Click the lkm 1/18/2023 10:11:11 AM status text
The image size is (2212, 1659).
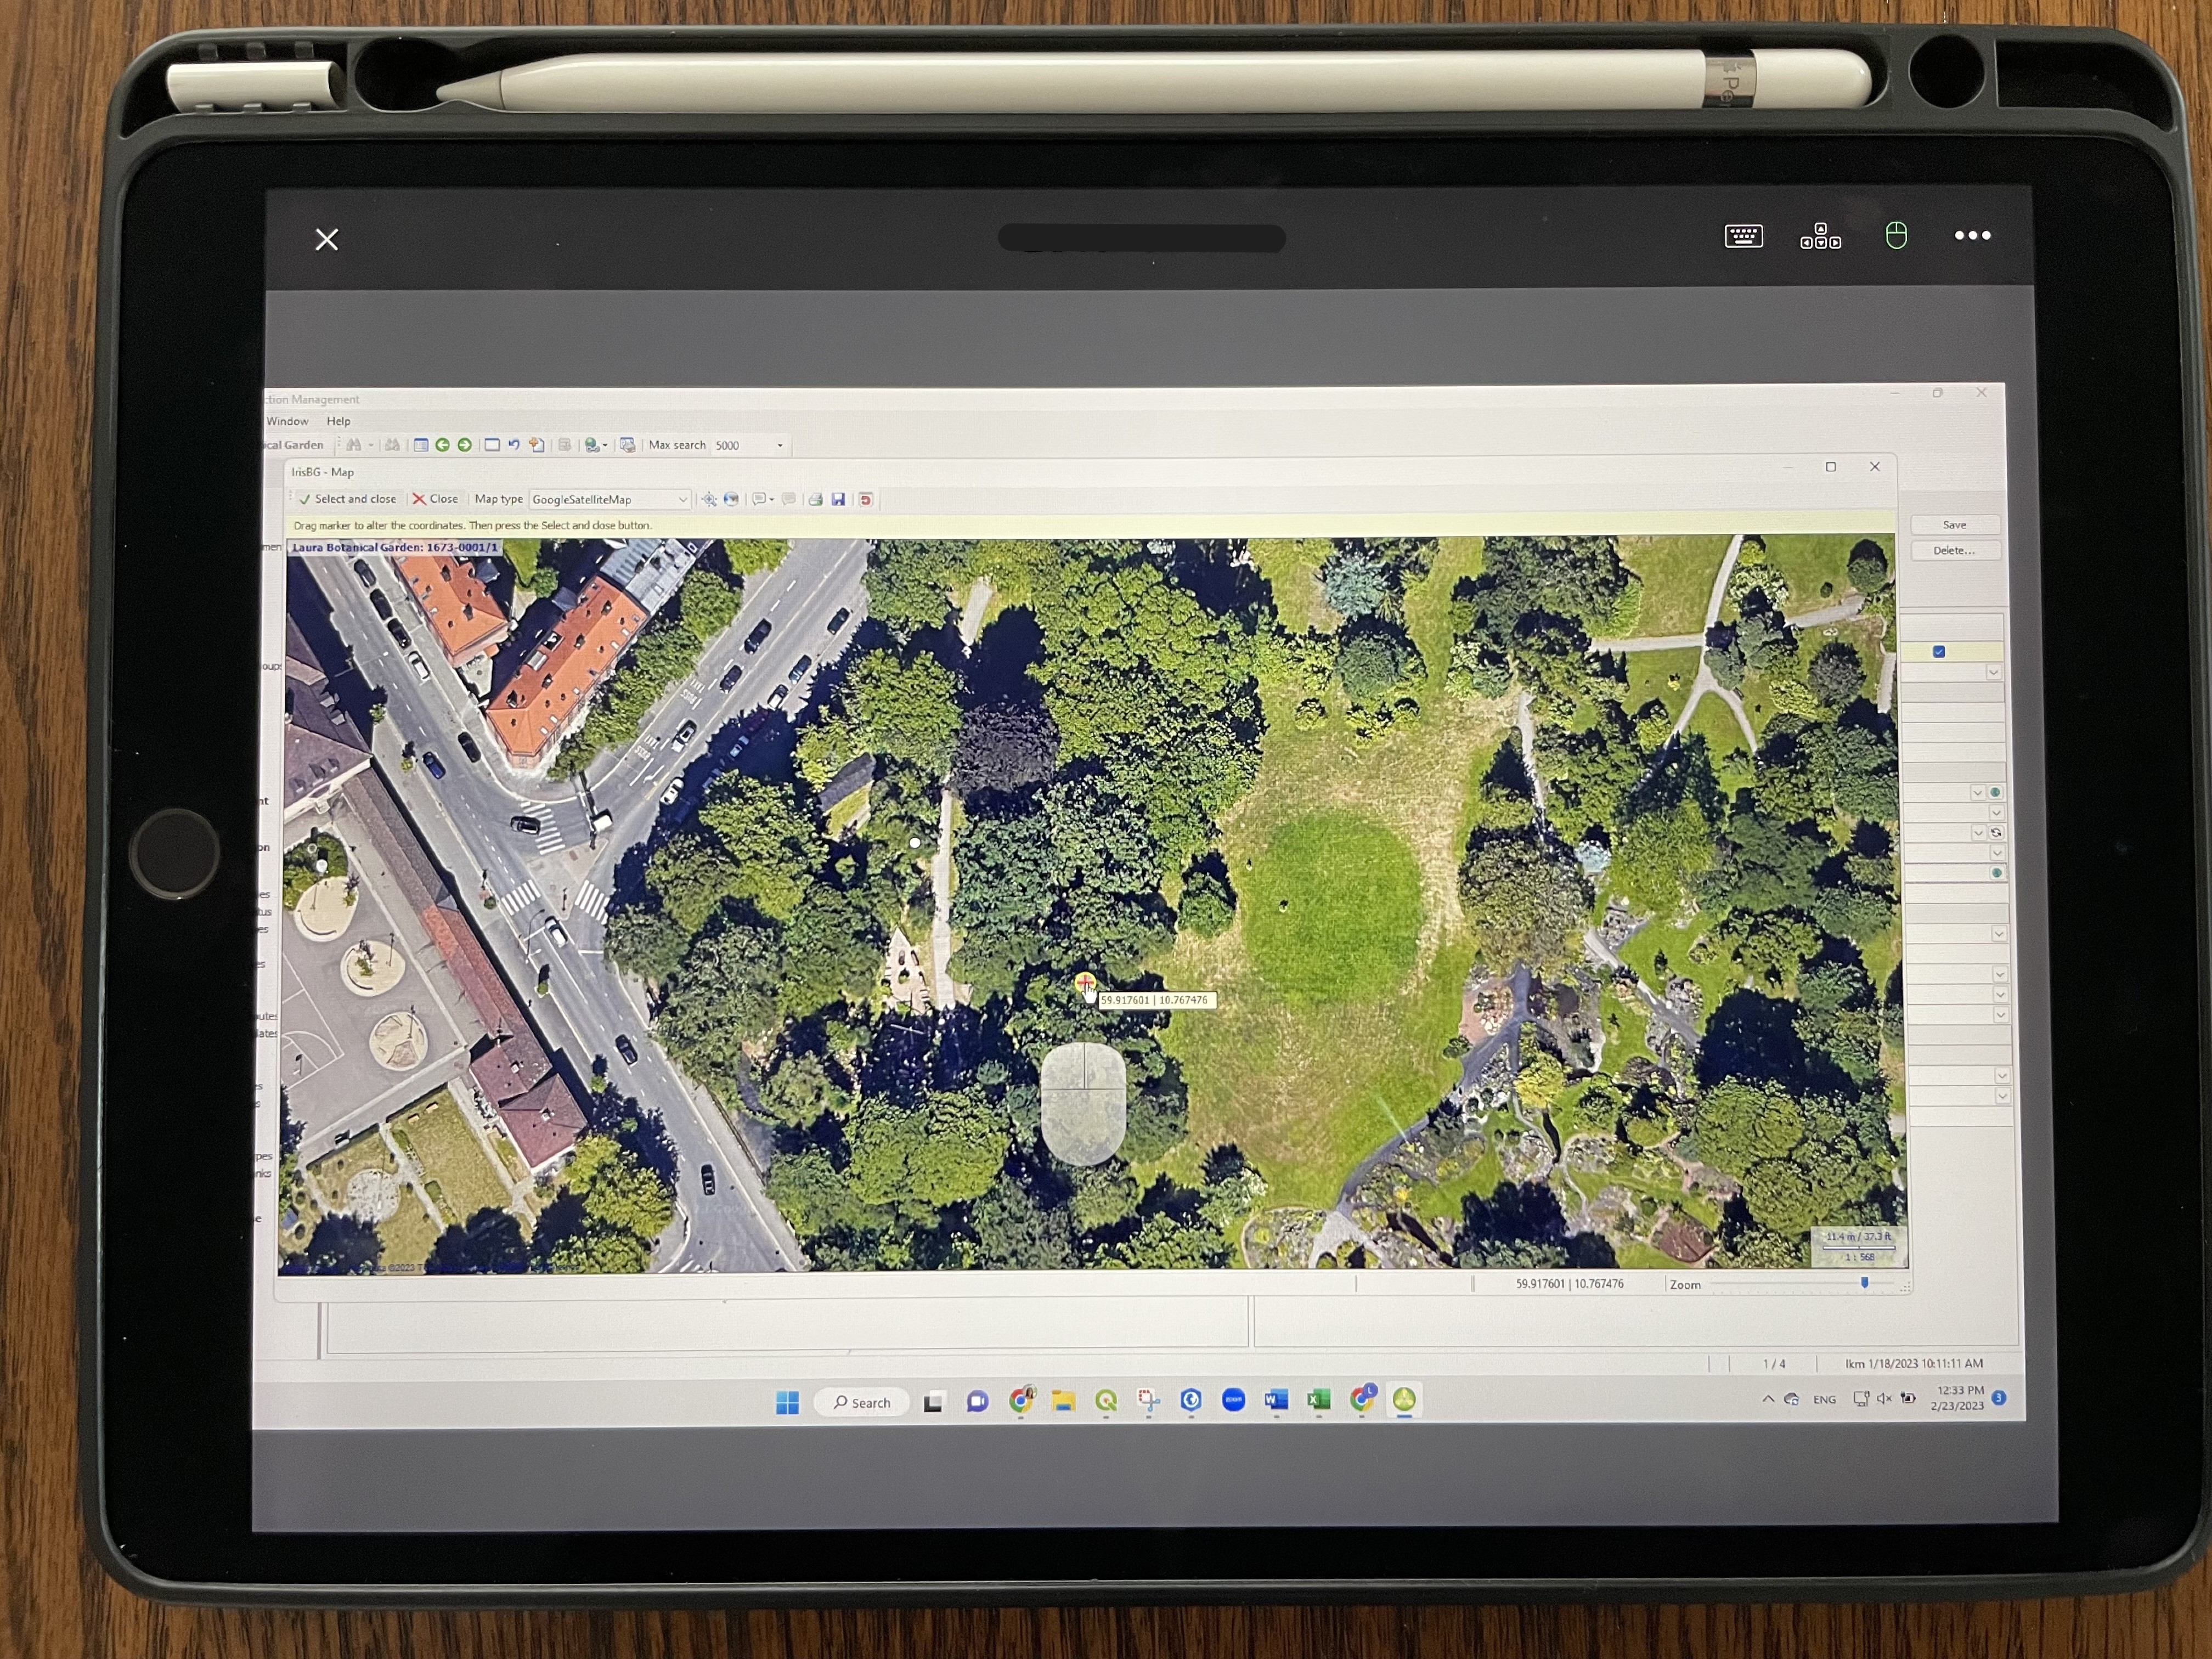pos(1914,1364)
